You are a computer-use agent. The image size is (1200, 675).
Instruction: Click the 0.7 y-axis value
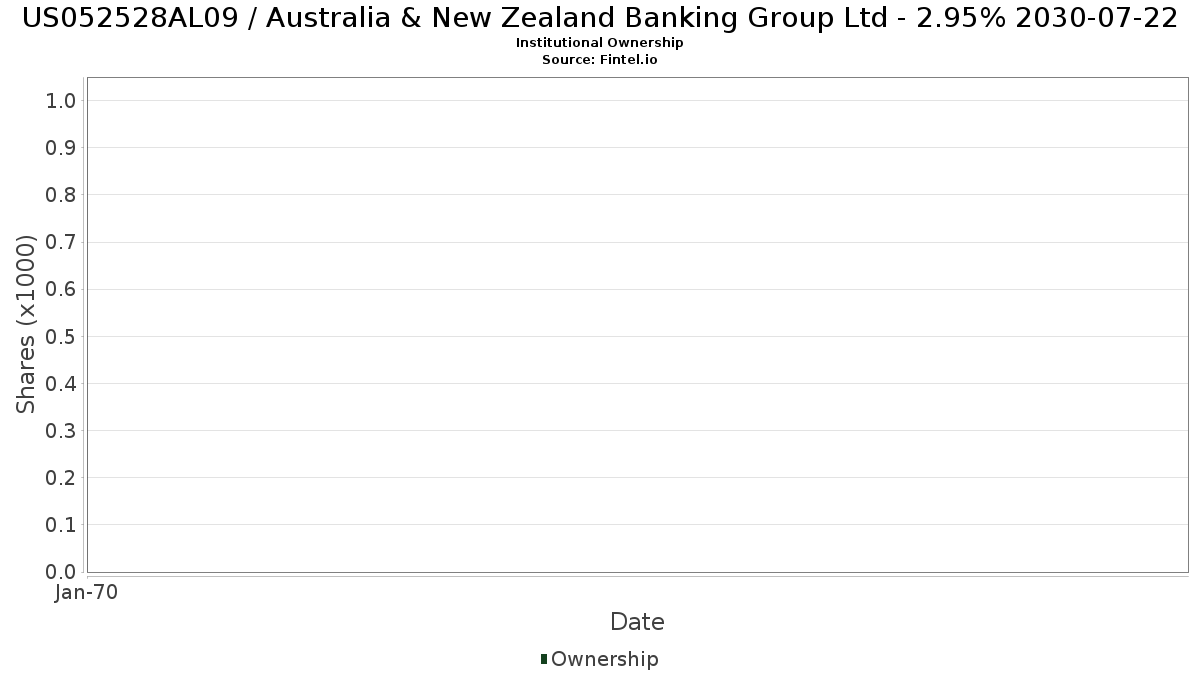click(x=61, y=242)
